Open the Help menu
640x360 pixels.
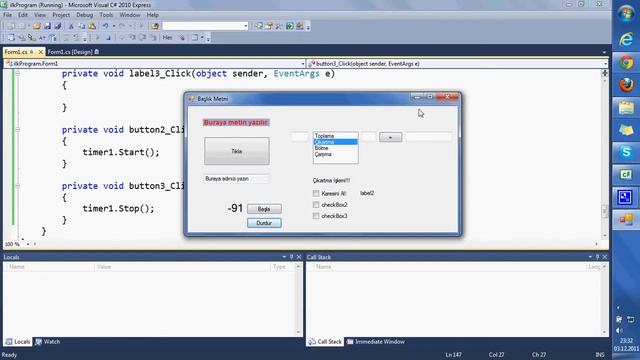pos(153,15)
